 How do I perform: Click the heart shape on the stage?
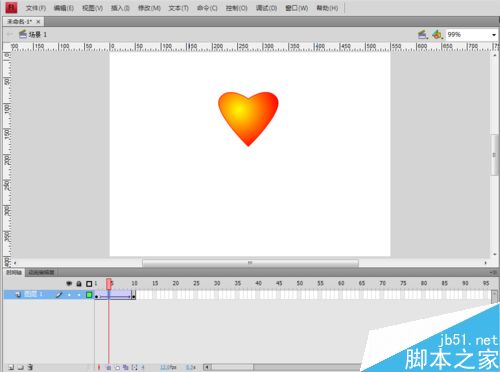[x=248, y=118]
